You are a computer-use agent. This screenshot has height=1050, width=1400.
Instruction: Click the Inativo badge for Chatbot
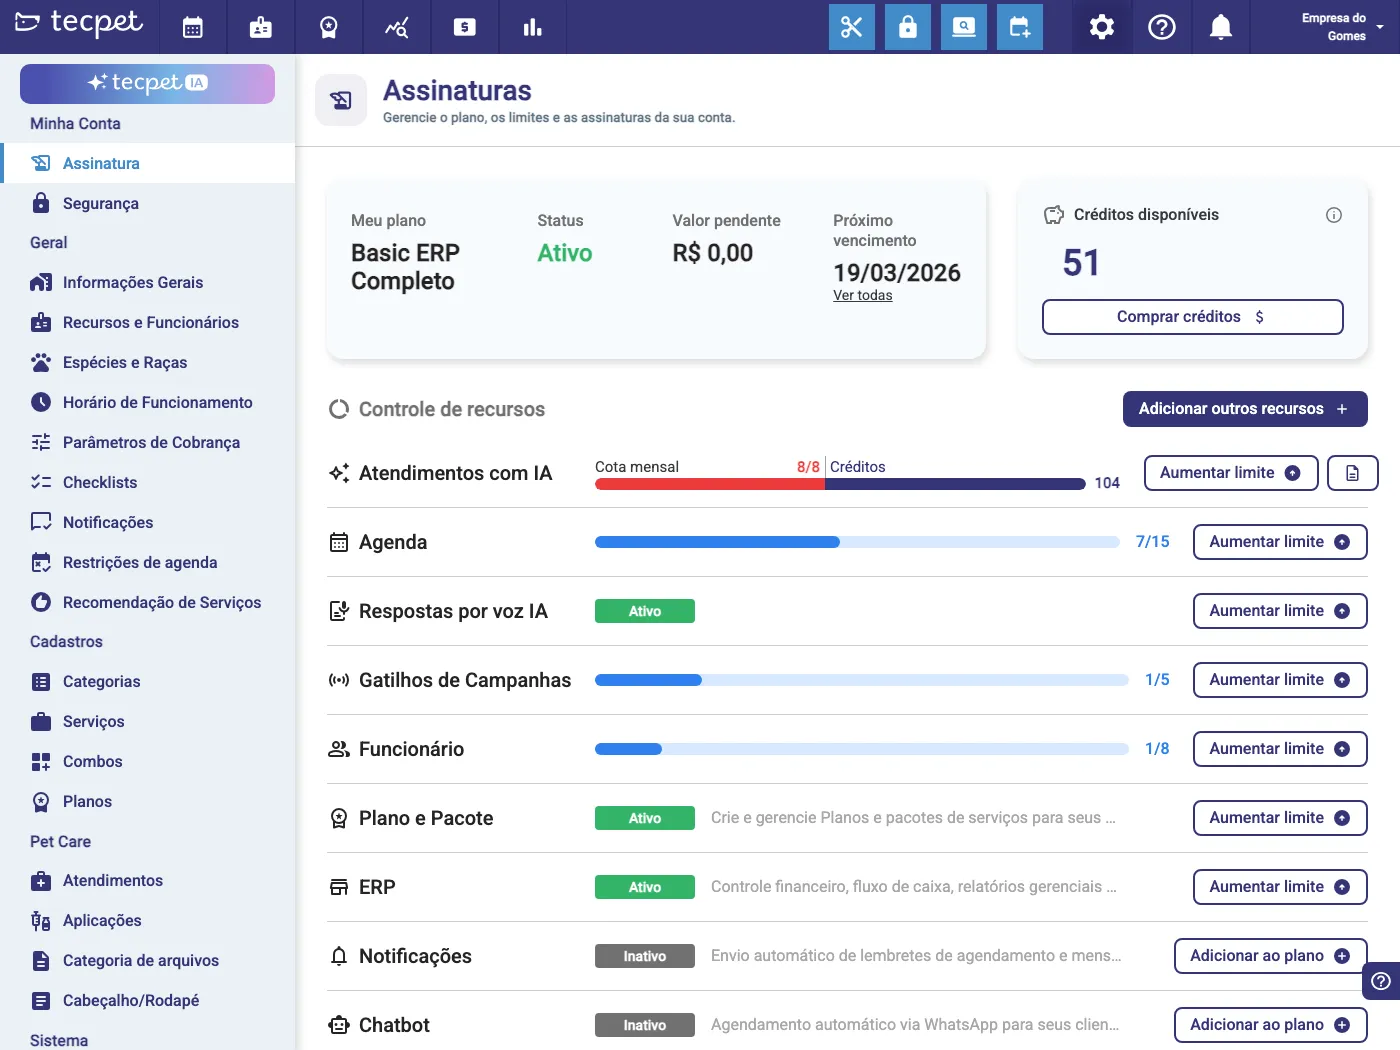click(645, 1025)
